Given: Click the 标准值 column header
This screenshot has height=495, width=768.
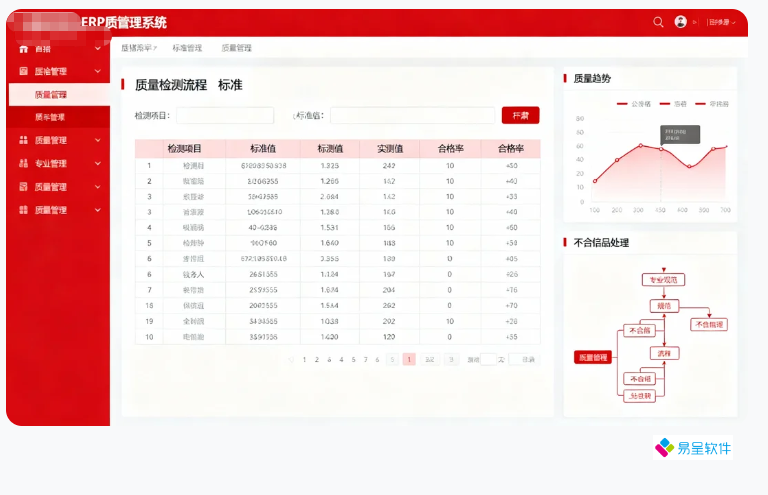Looking at the screenshot, I should point(263,149).
